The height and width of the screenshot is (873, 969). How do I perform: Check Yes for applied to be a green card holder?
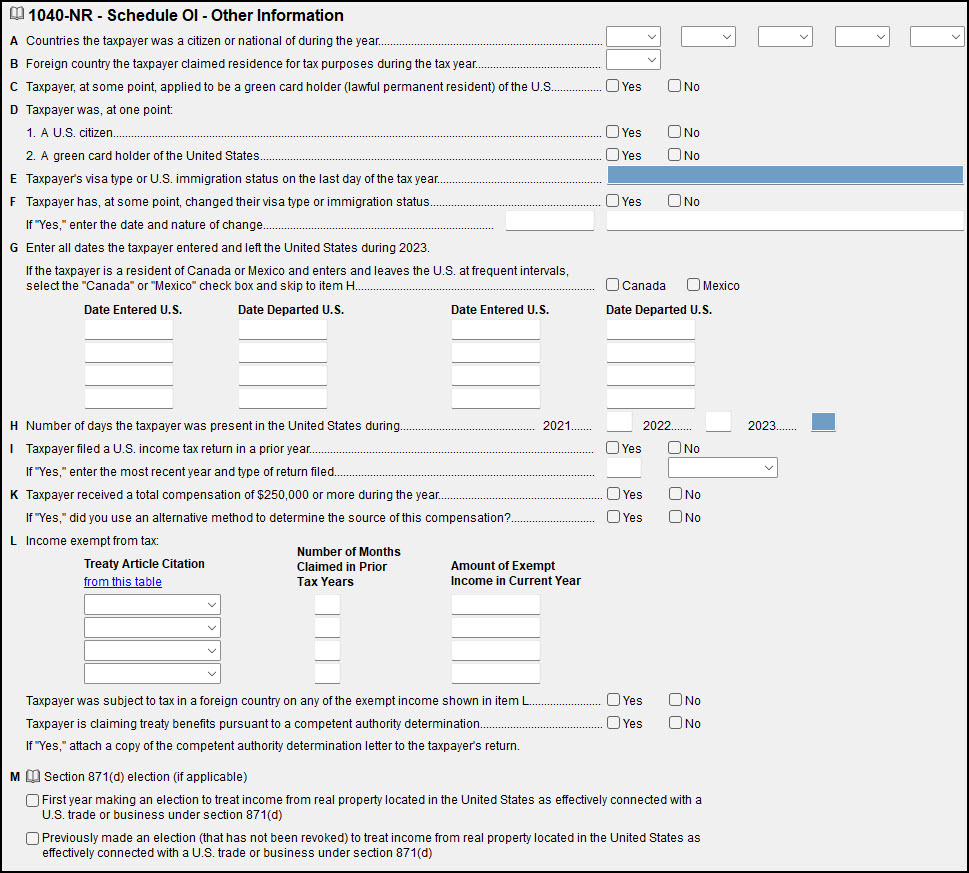click(612, 86)
